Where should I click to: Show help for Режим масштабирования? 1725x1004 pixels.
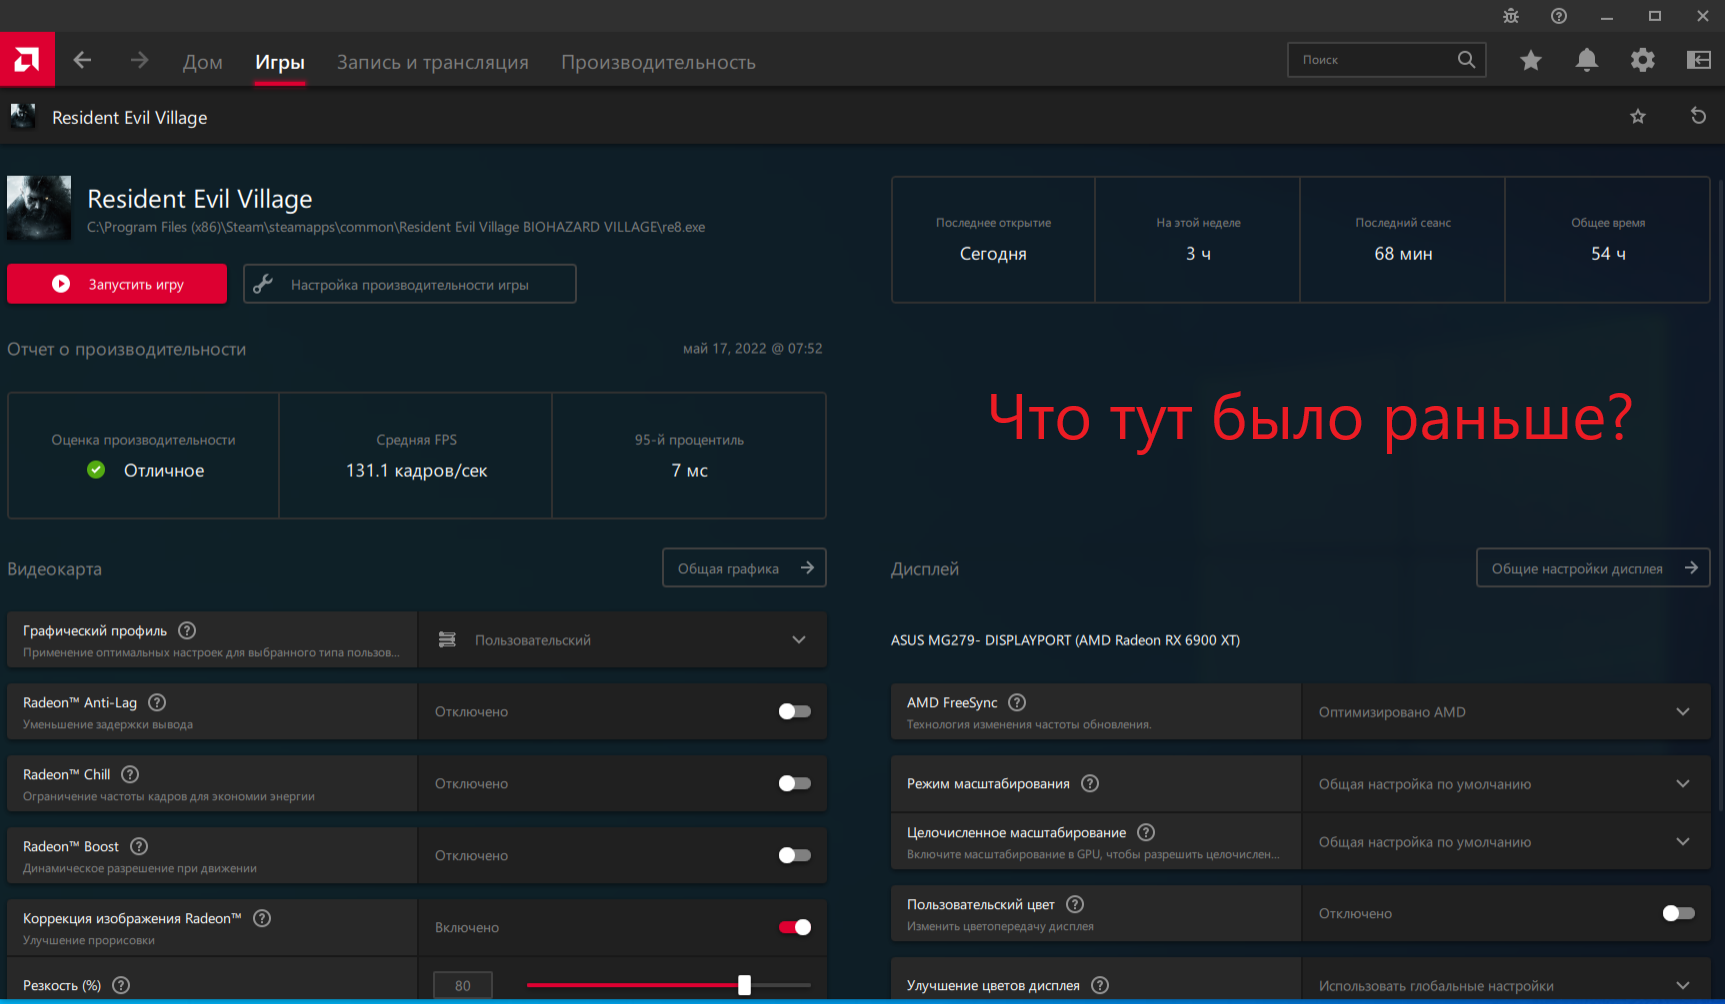click(1090, 783)
